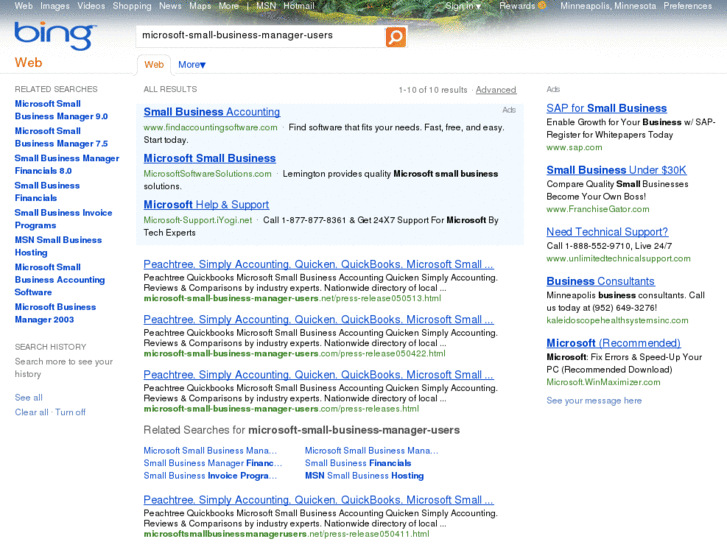This screenshot has width=727, height=545.
Task: Select related search Business Manager 9.0
Action: point(61,110)
